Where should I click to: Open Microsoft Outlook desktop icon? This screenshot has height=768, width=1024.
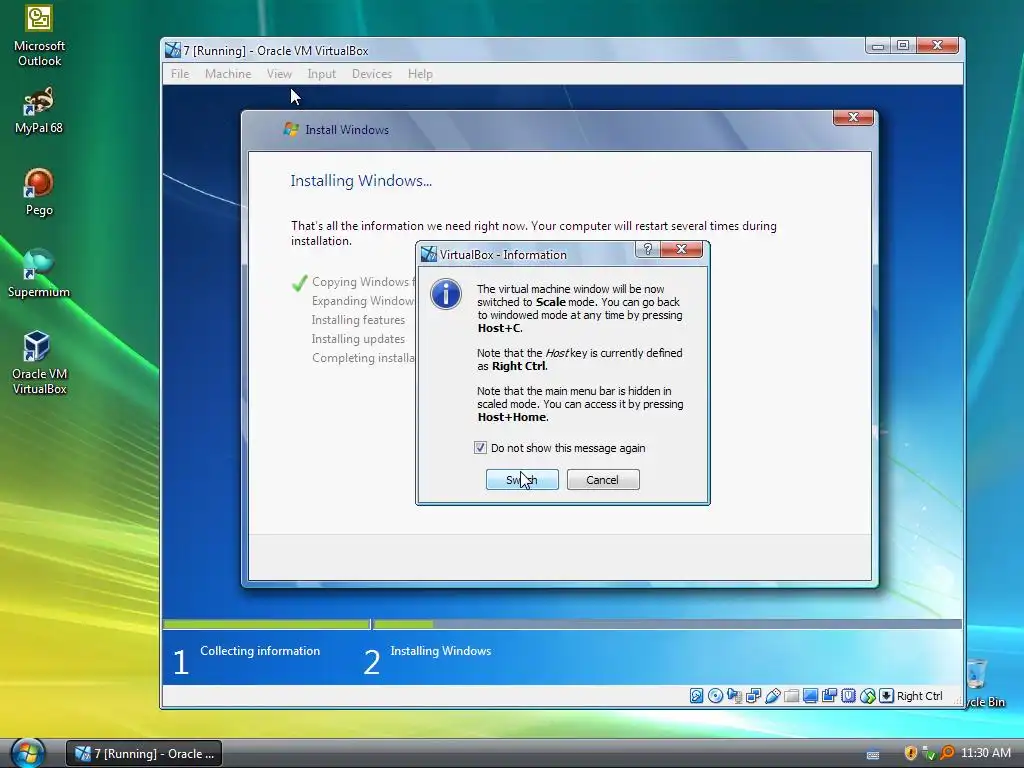coord(39,36)
